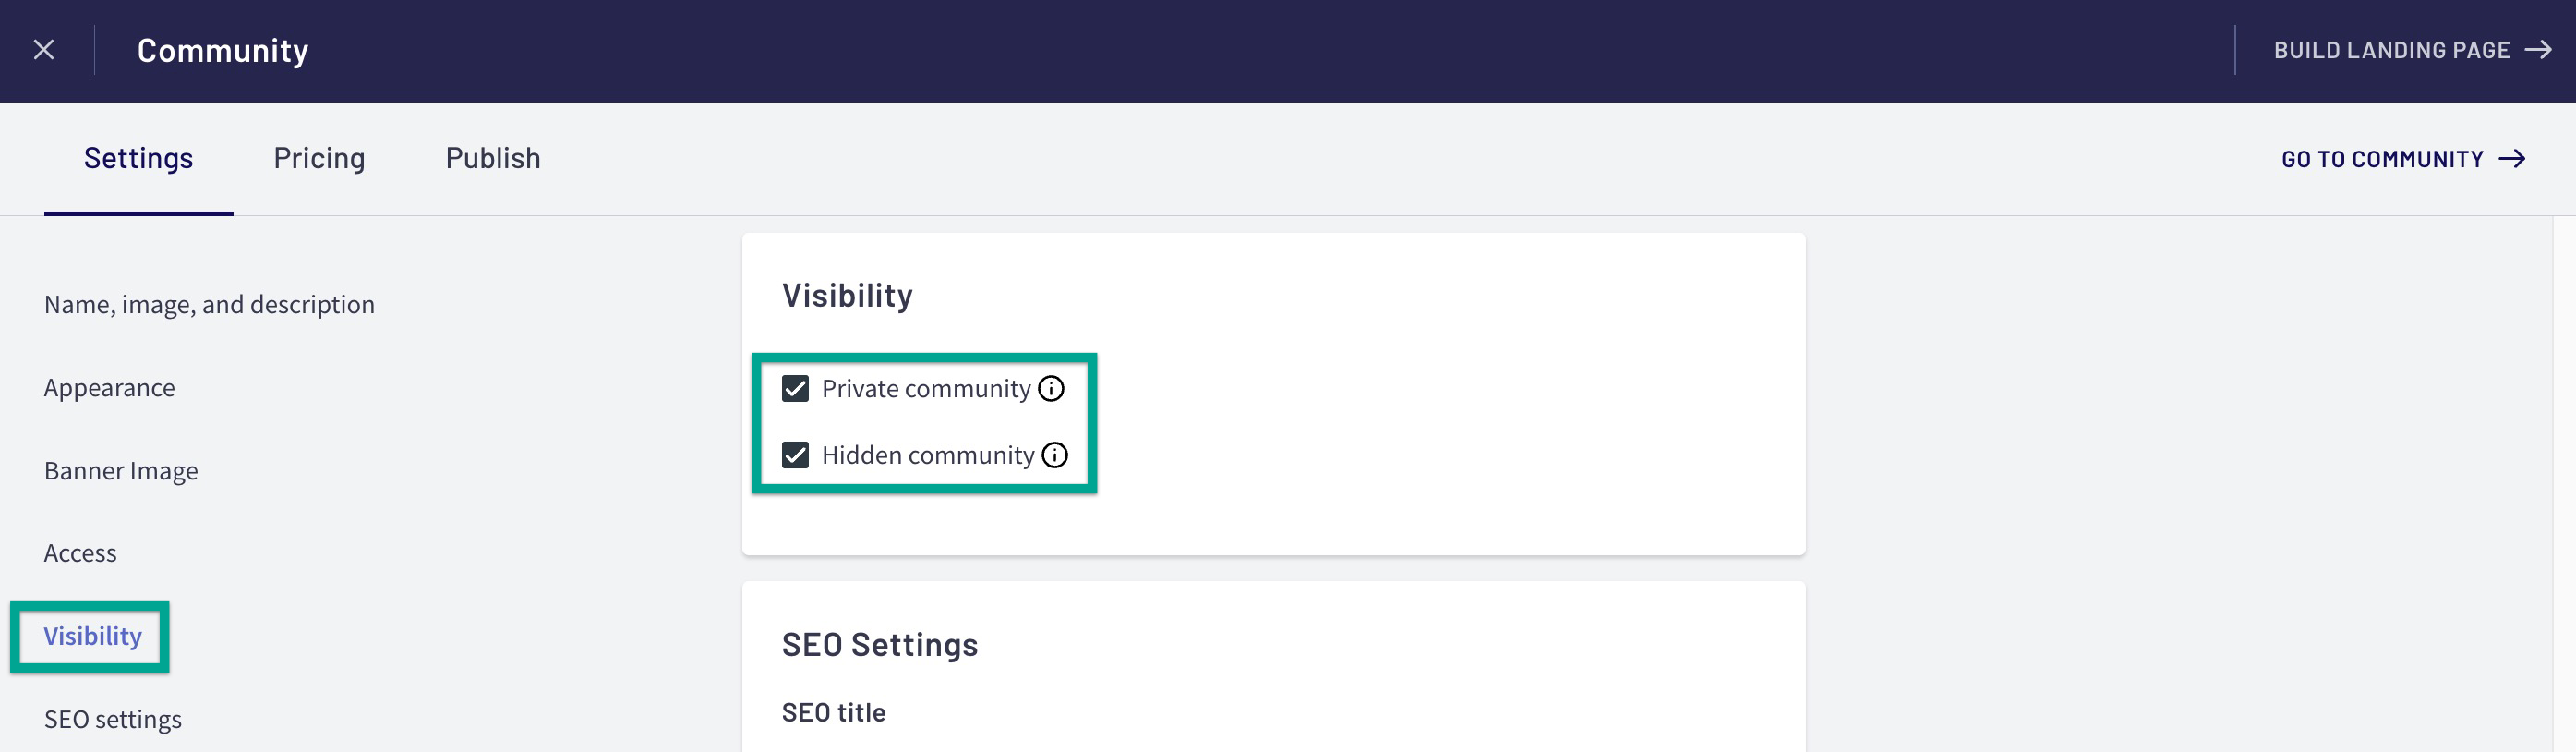This screenshot has width=2576, height=752.
Task: Click the arrow beside Go To Community
Action: [2512, 159]
